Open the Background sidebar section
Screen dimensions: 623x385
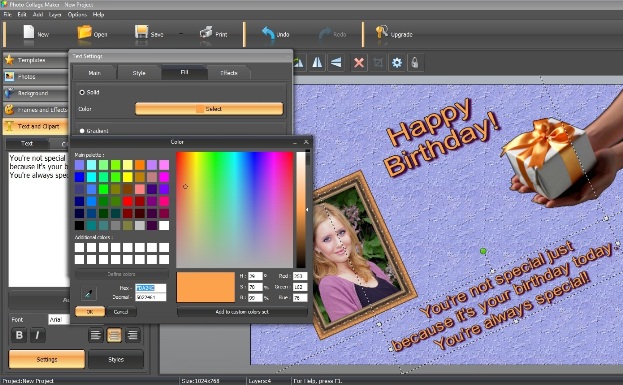click(x=35, y=93)
